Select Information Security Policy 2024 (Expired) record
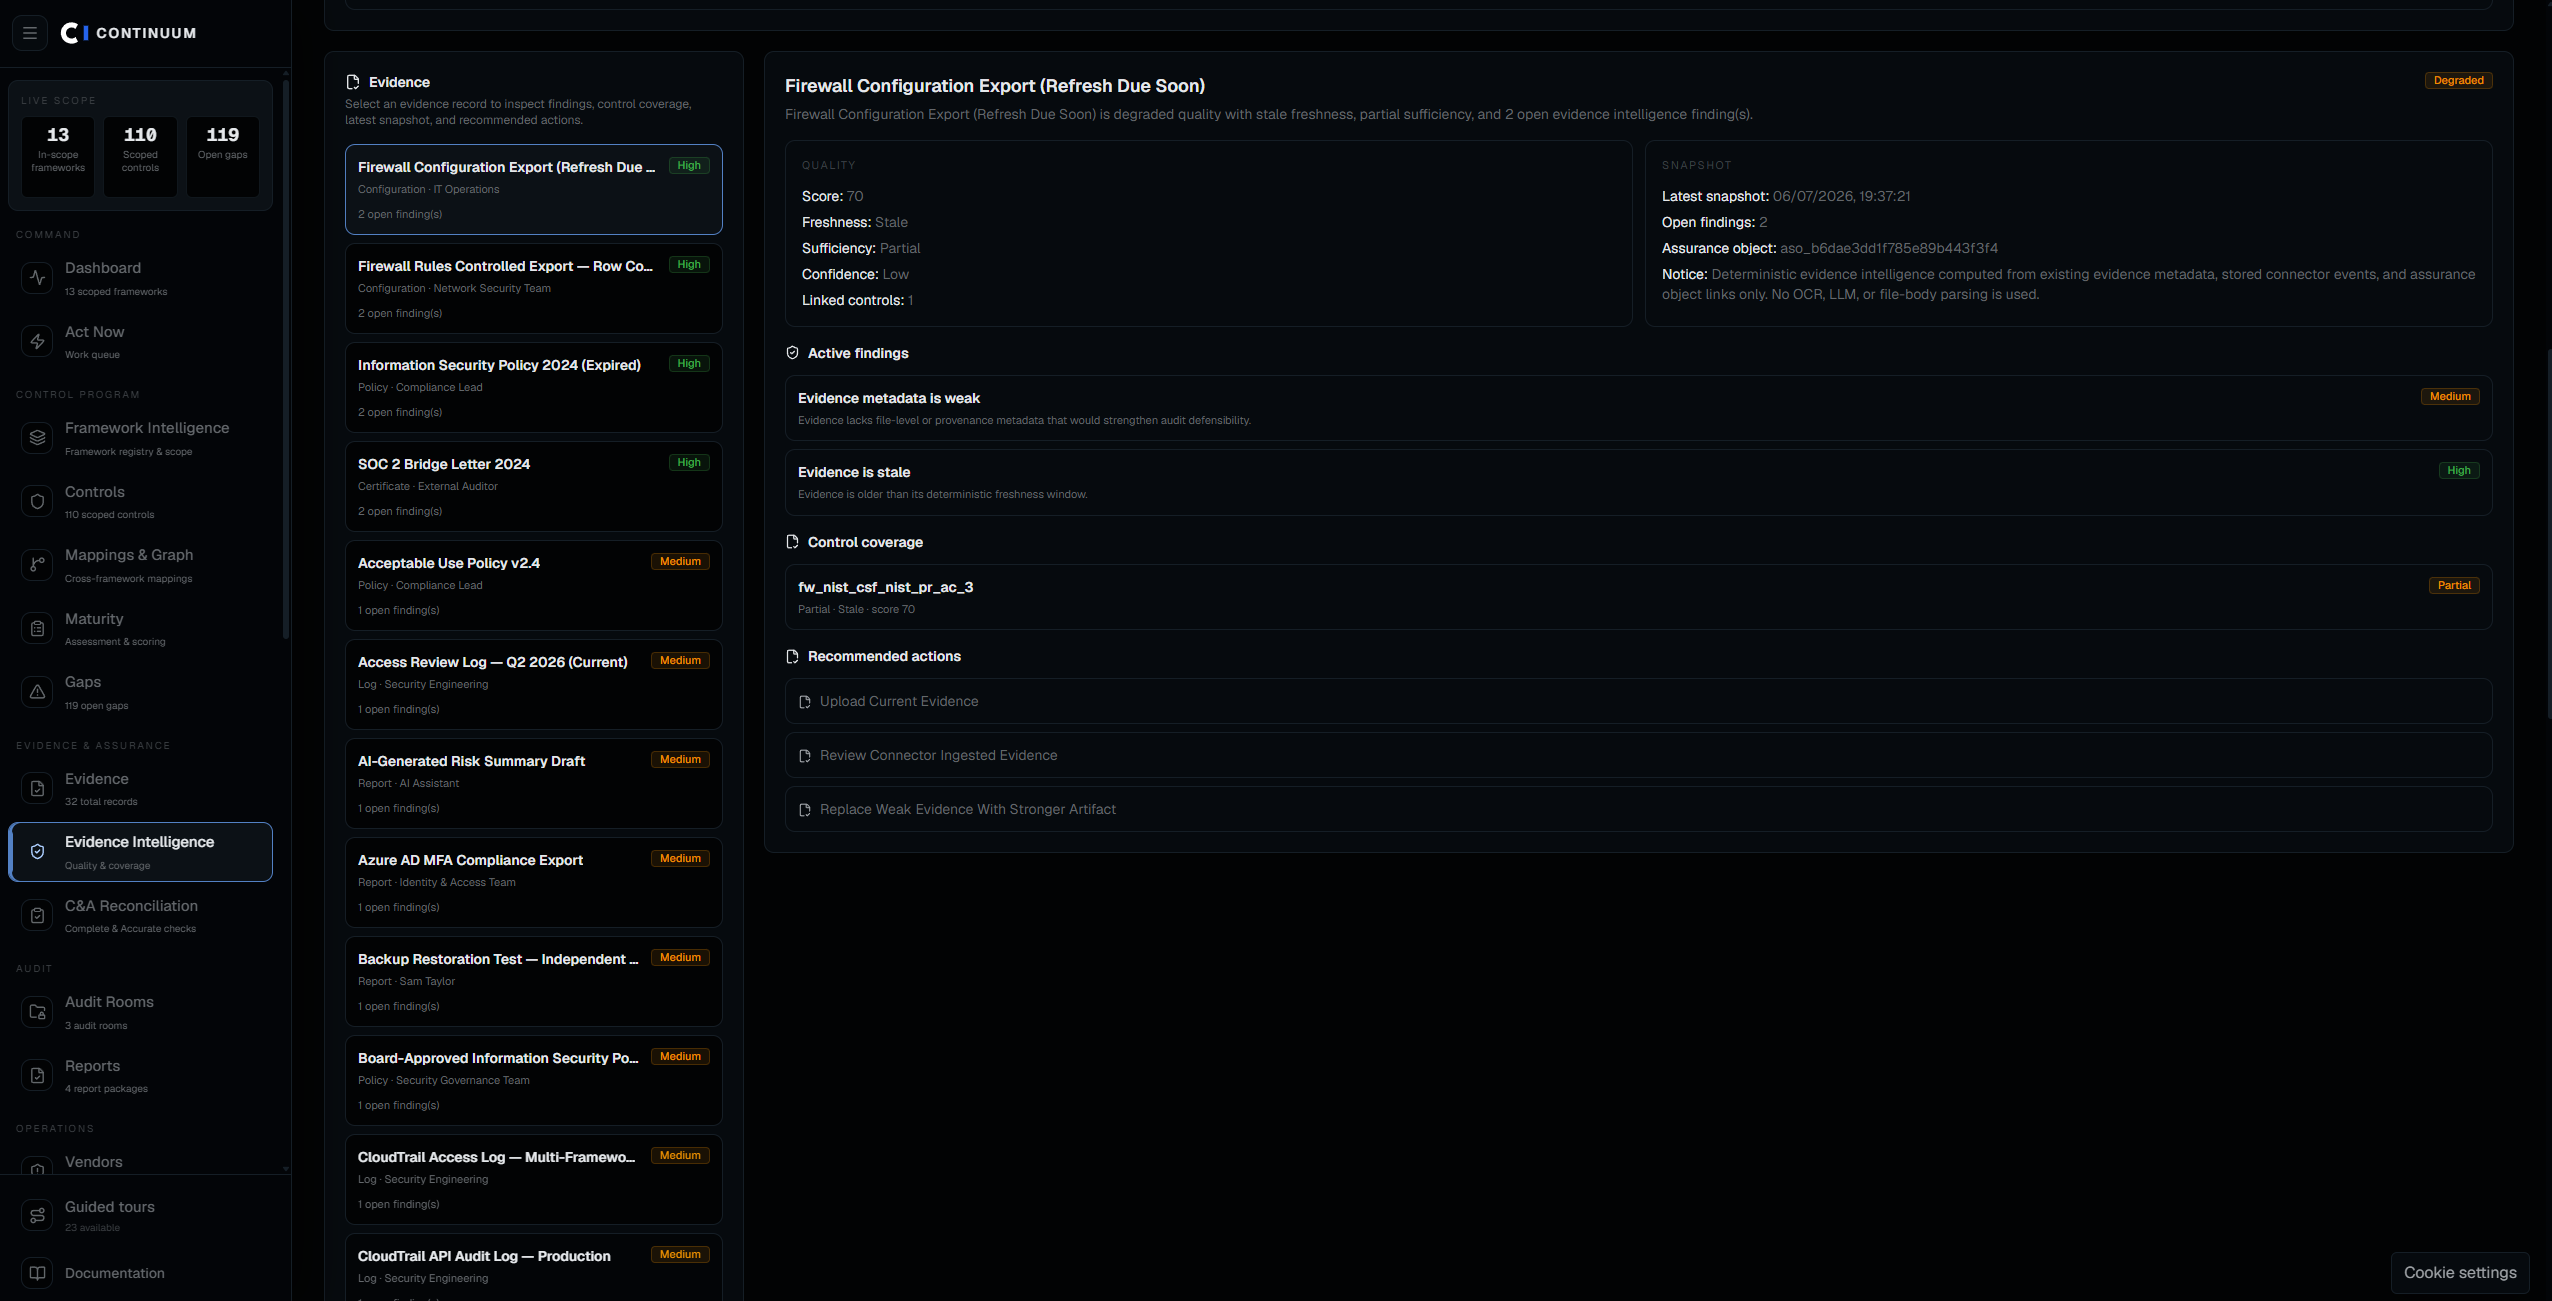 click(534, 388)
